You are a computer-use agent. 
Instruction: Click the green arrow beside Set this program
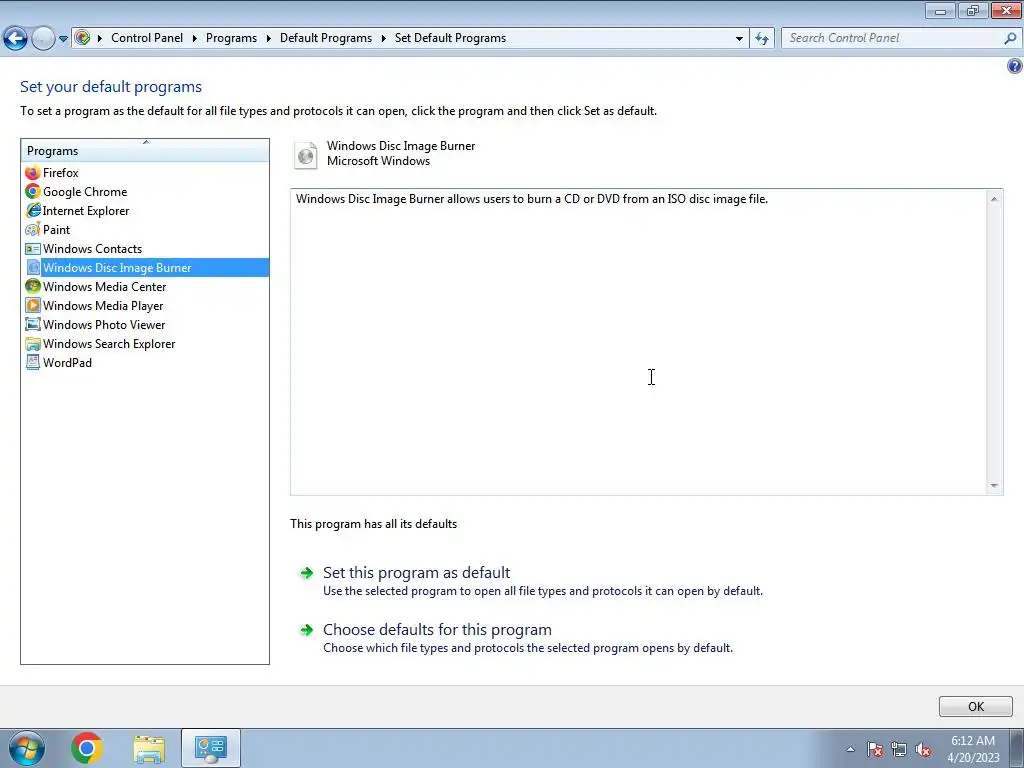(x=306, y=573)
